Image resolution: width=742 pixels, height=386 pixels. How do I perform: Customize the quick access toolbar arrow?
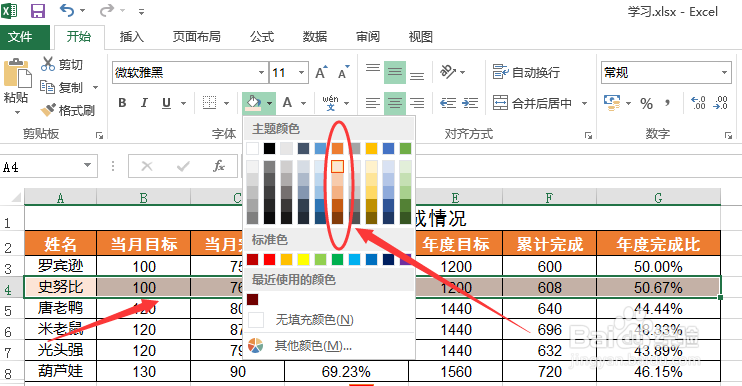pyautogui.click(x=141, y=11)
